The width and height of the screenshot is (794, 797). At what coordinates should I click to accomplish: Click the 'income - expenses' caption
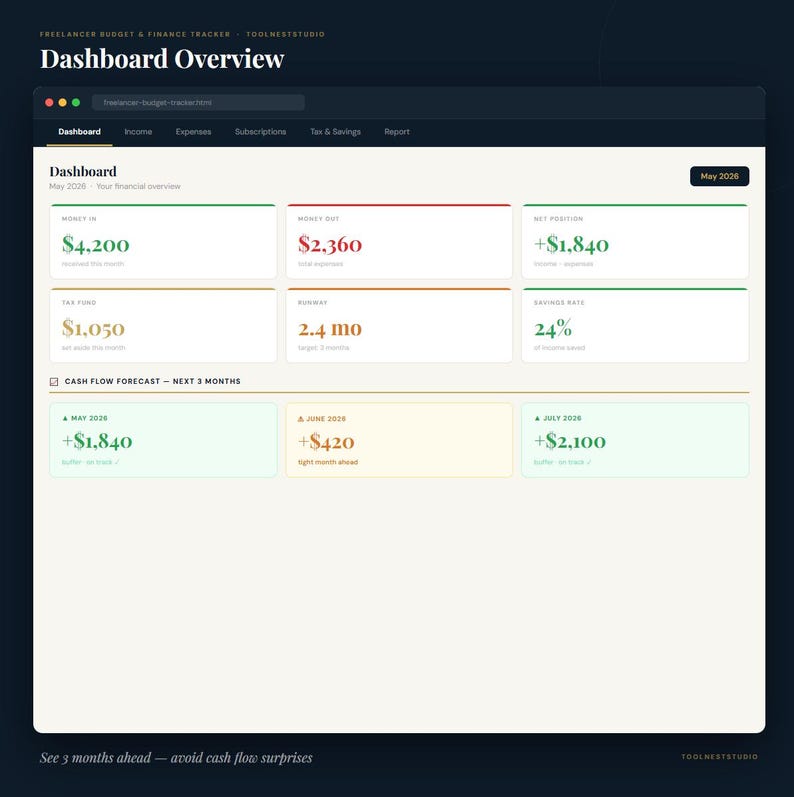pyautogui.click(x=563, y=264)
